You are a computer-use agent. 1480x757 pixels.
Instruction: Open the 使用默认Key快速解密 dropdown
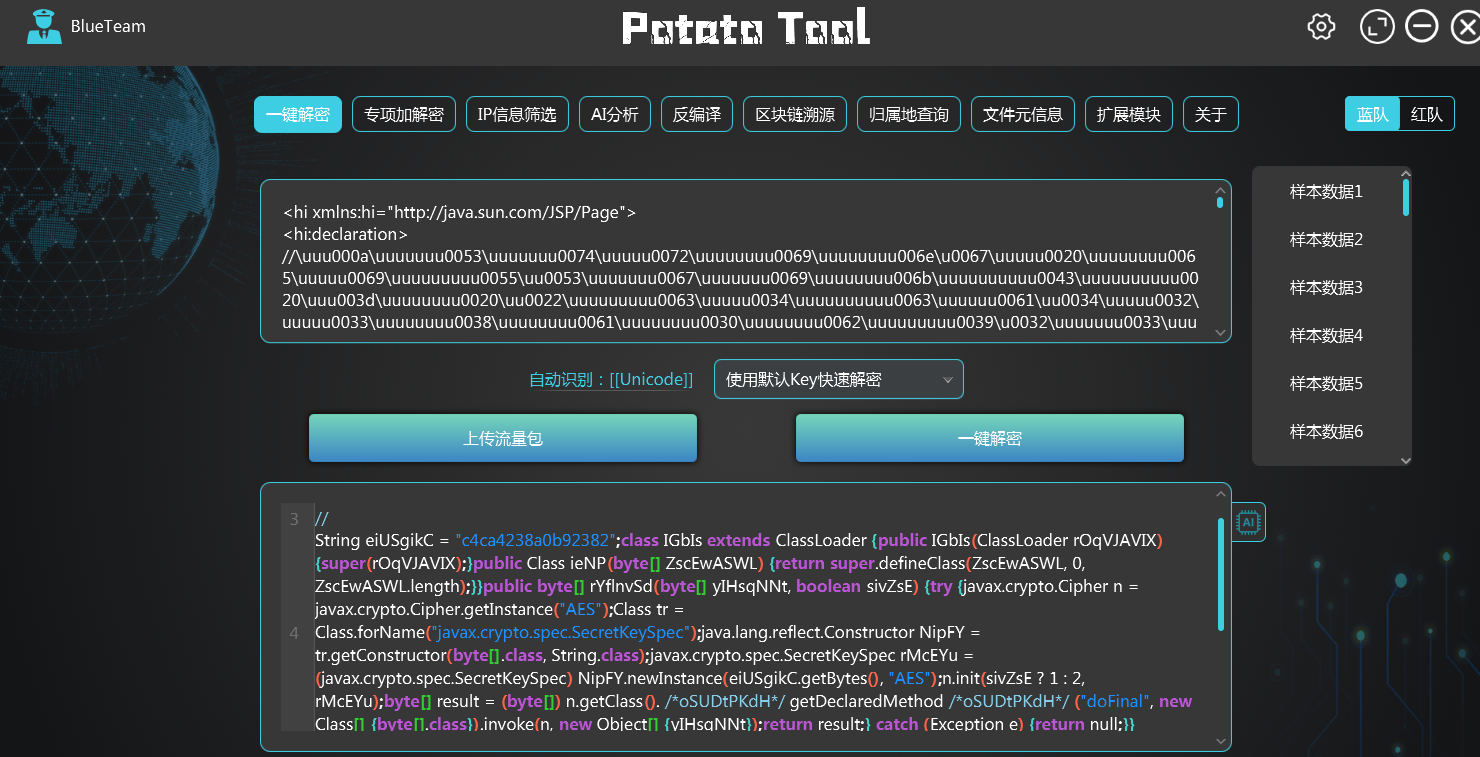pos(839,379)
